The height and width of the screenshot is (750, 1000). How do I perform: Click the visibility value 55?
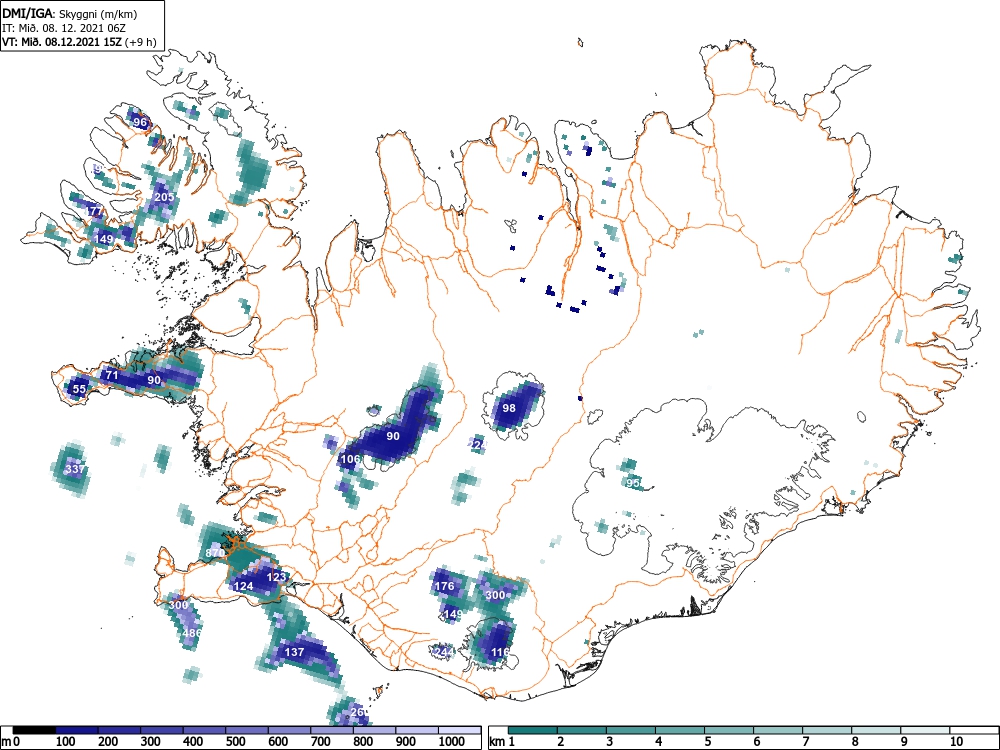(79, 388)
